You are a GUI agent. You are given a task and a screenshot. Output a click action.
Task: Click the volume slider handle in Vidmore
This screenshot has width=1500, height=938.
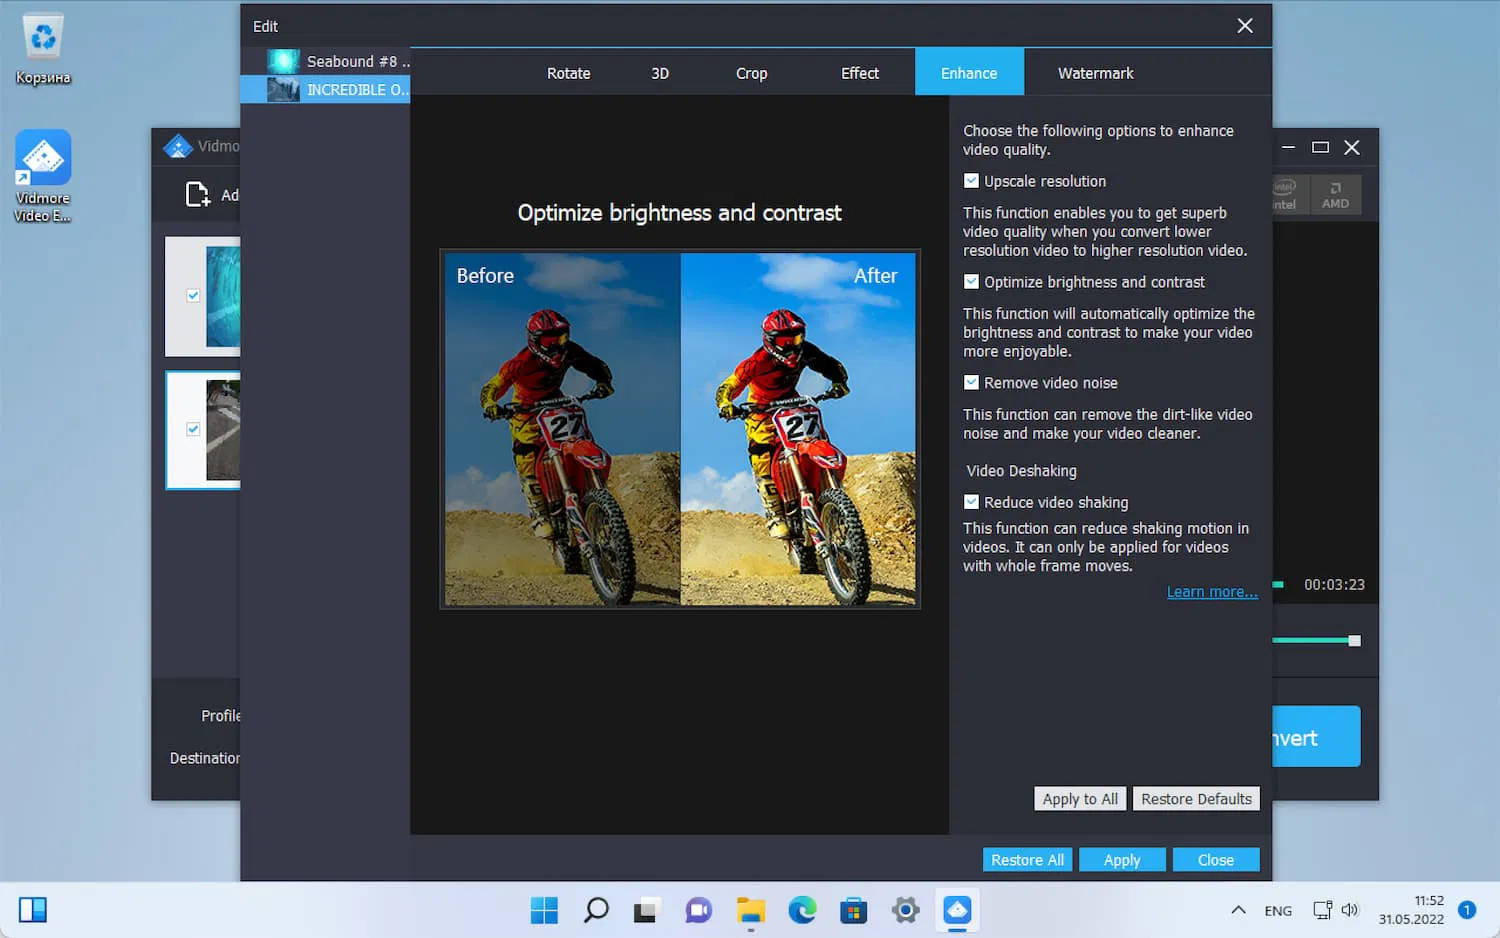1354,641
